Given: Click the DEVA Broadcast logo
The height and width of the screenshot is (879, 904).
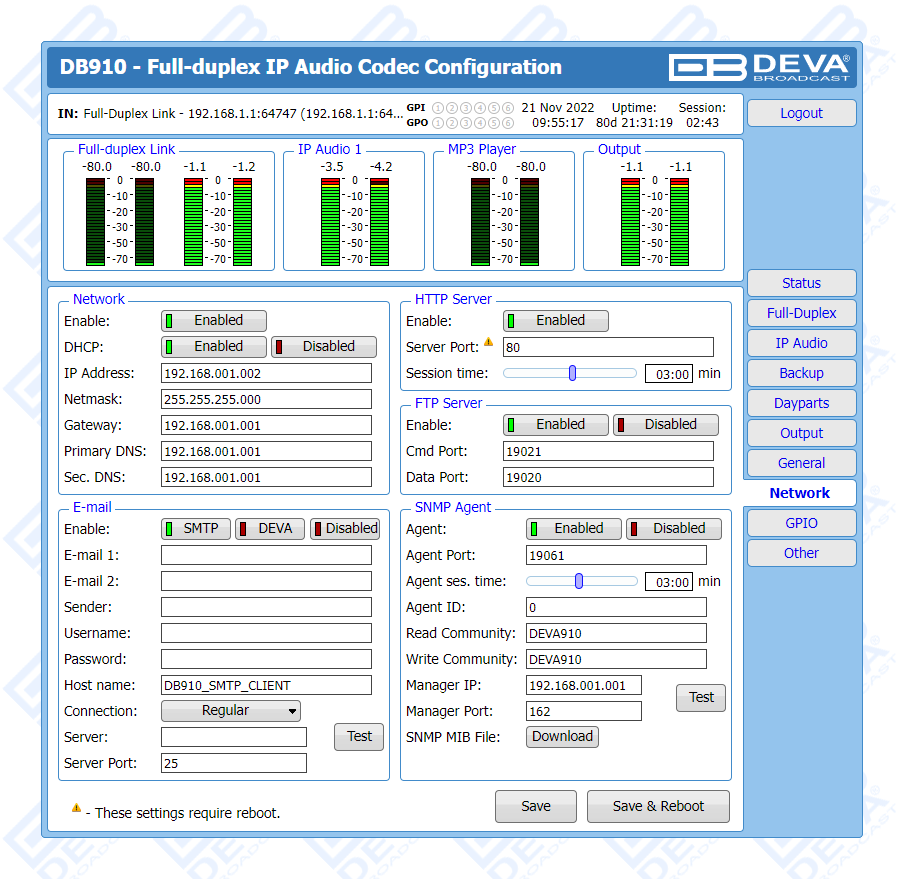Looking at the screenshot, I should (x=759, y=67).
